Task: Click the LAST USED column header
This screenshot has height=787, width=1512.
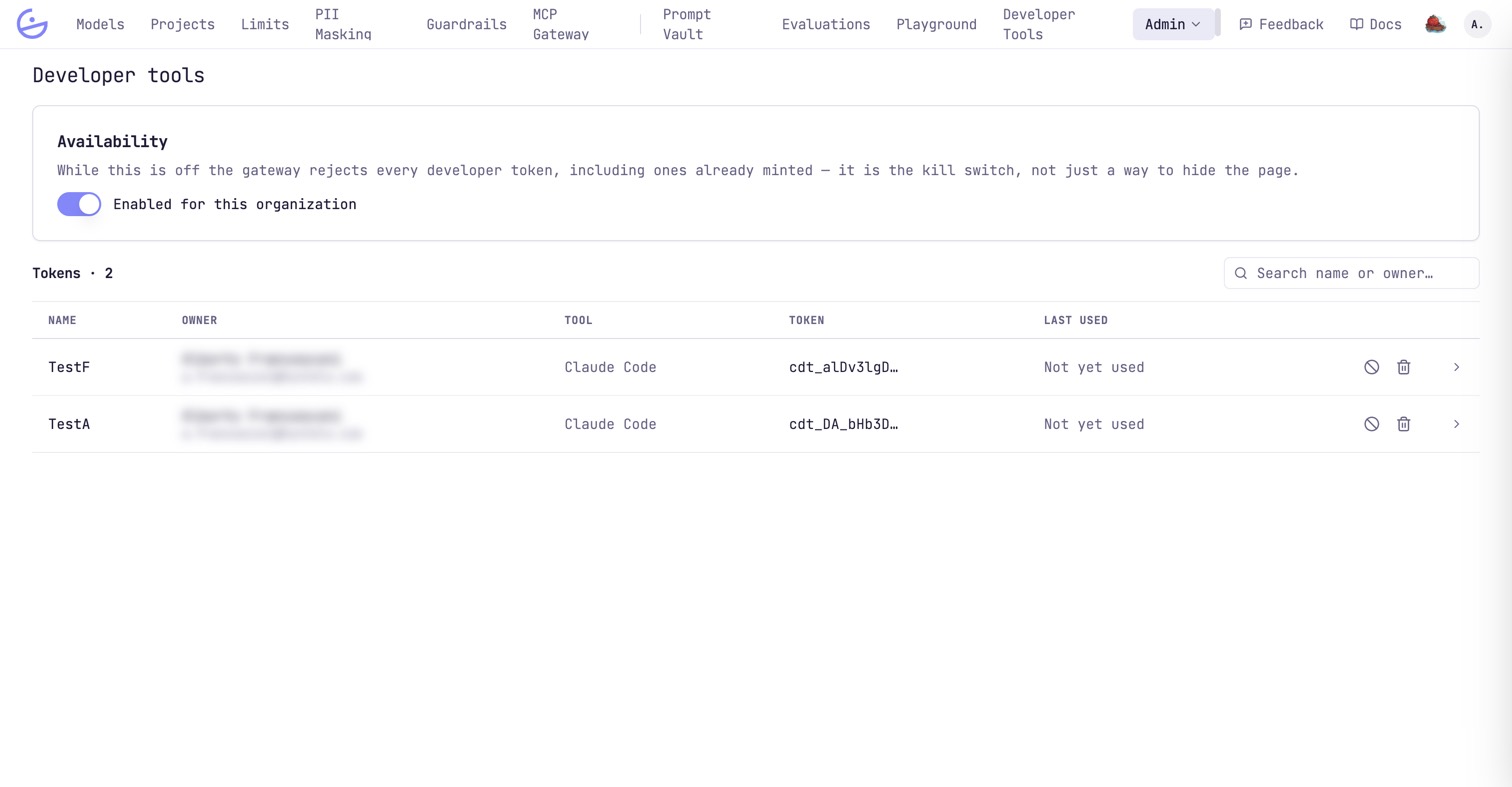Action: click(1076, 320)
